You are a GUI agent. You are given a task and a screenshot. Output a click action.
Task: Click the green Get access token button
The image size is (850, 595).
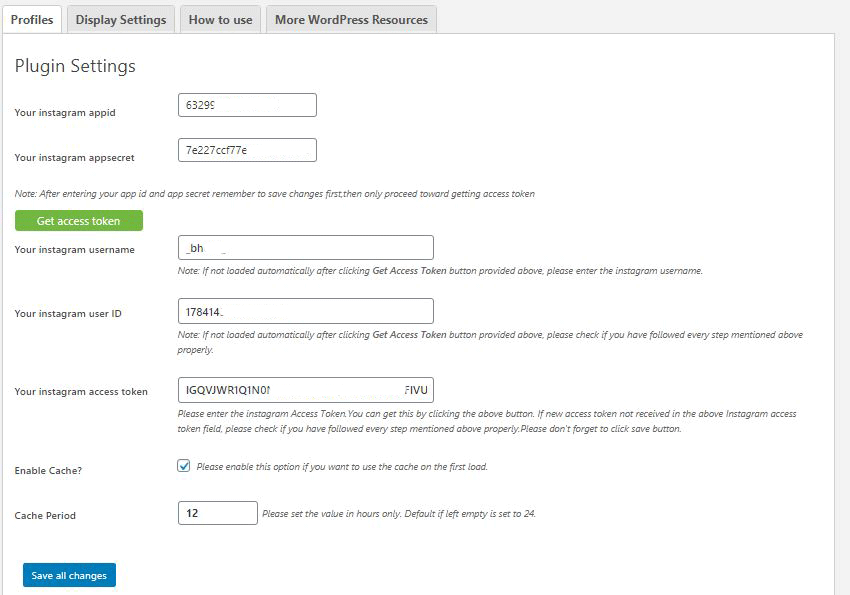click(79, 221)
